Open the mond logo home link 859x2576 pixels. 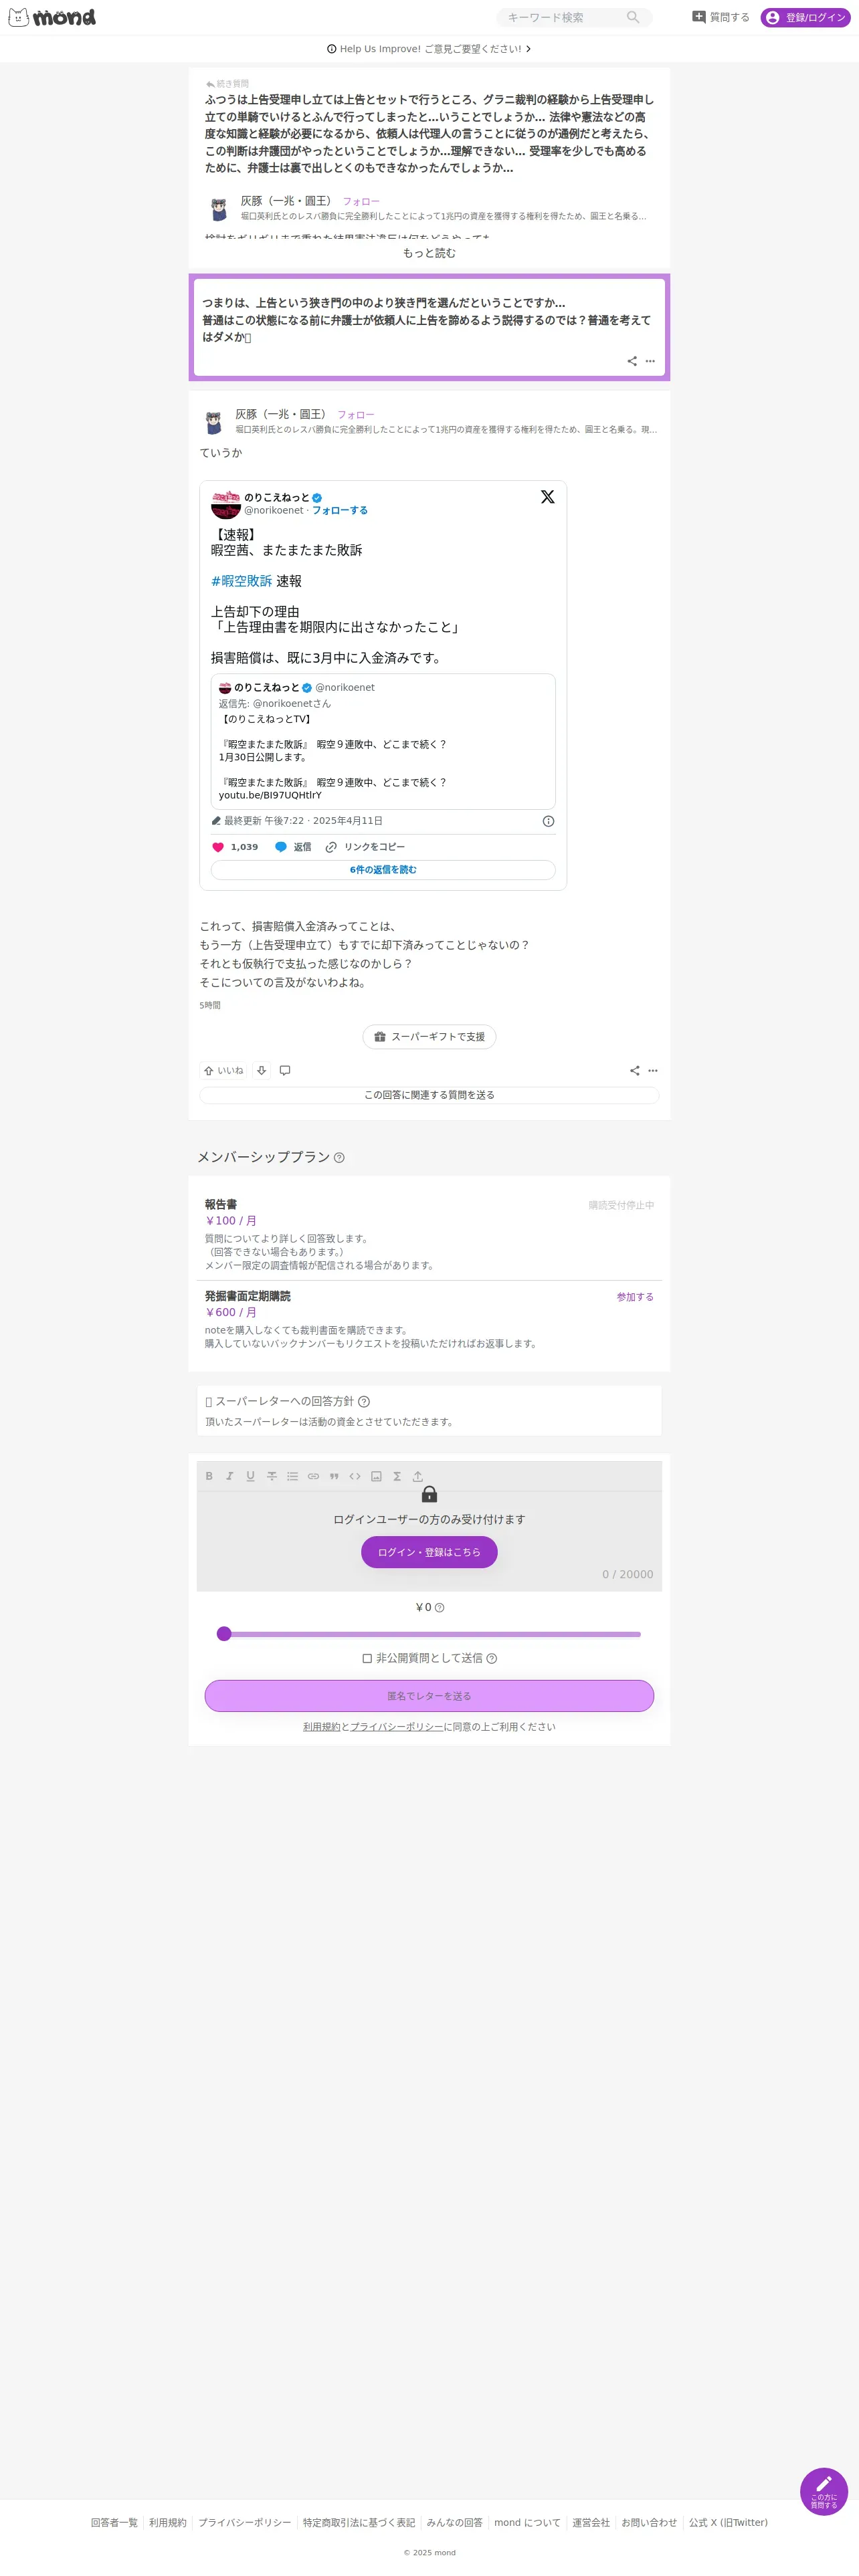[x=52, y=17]
